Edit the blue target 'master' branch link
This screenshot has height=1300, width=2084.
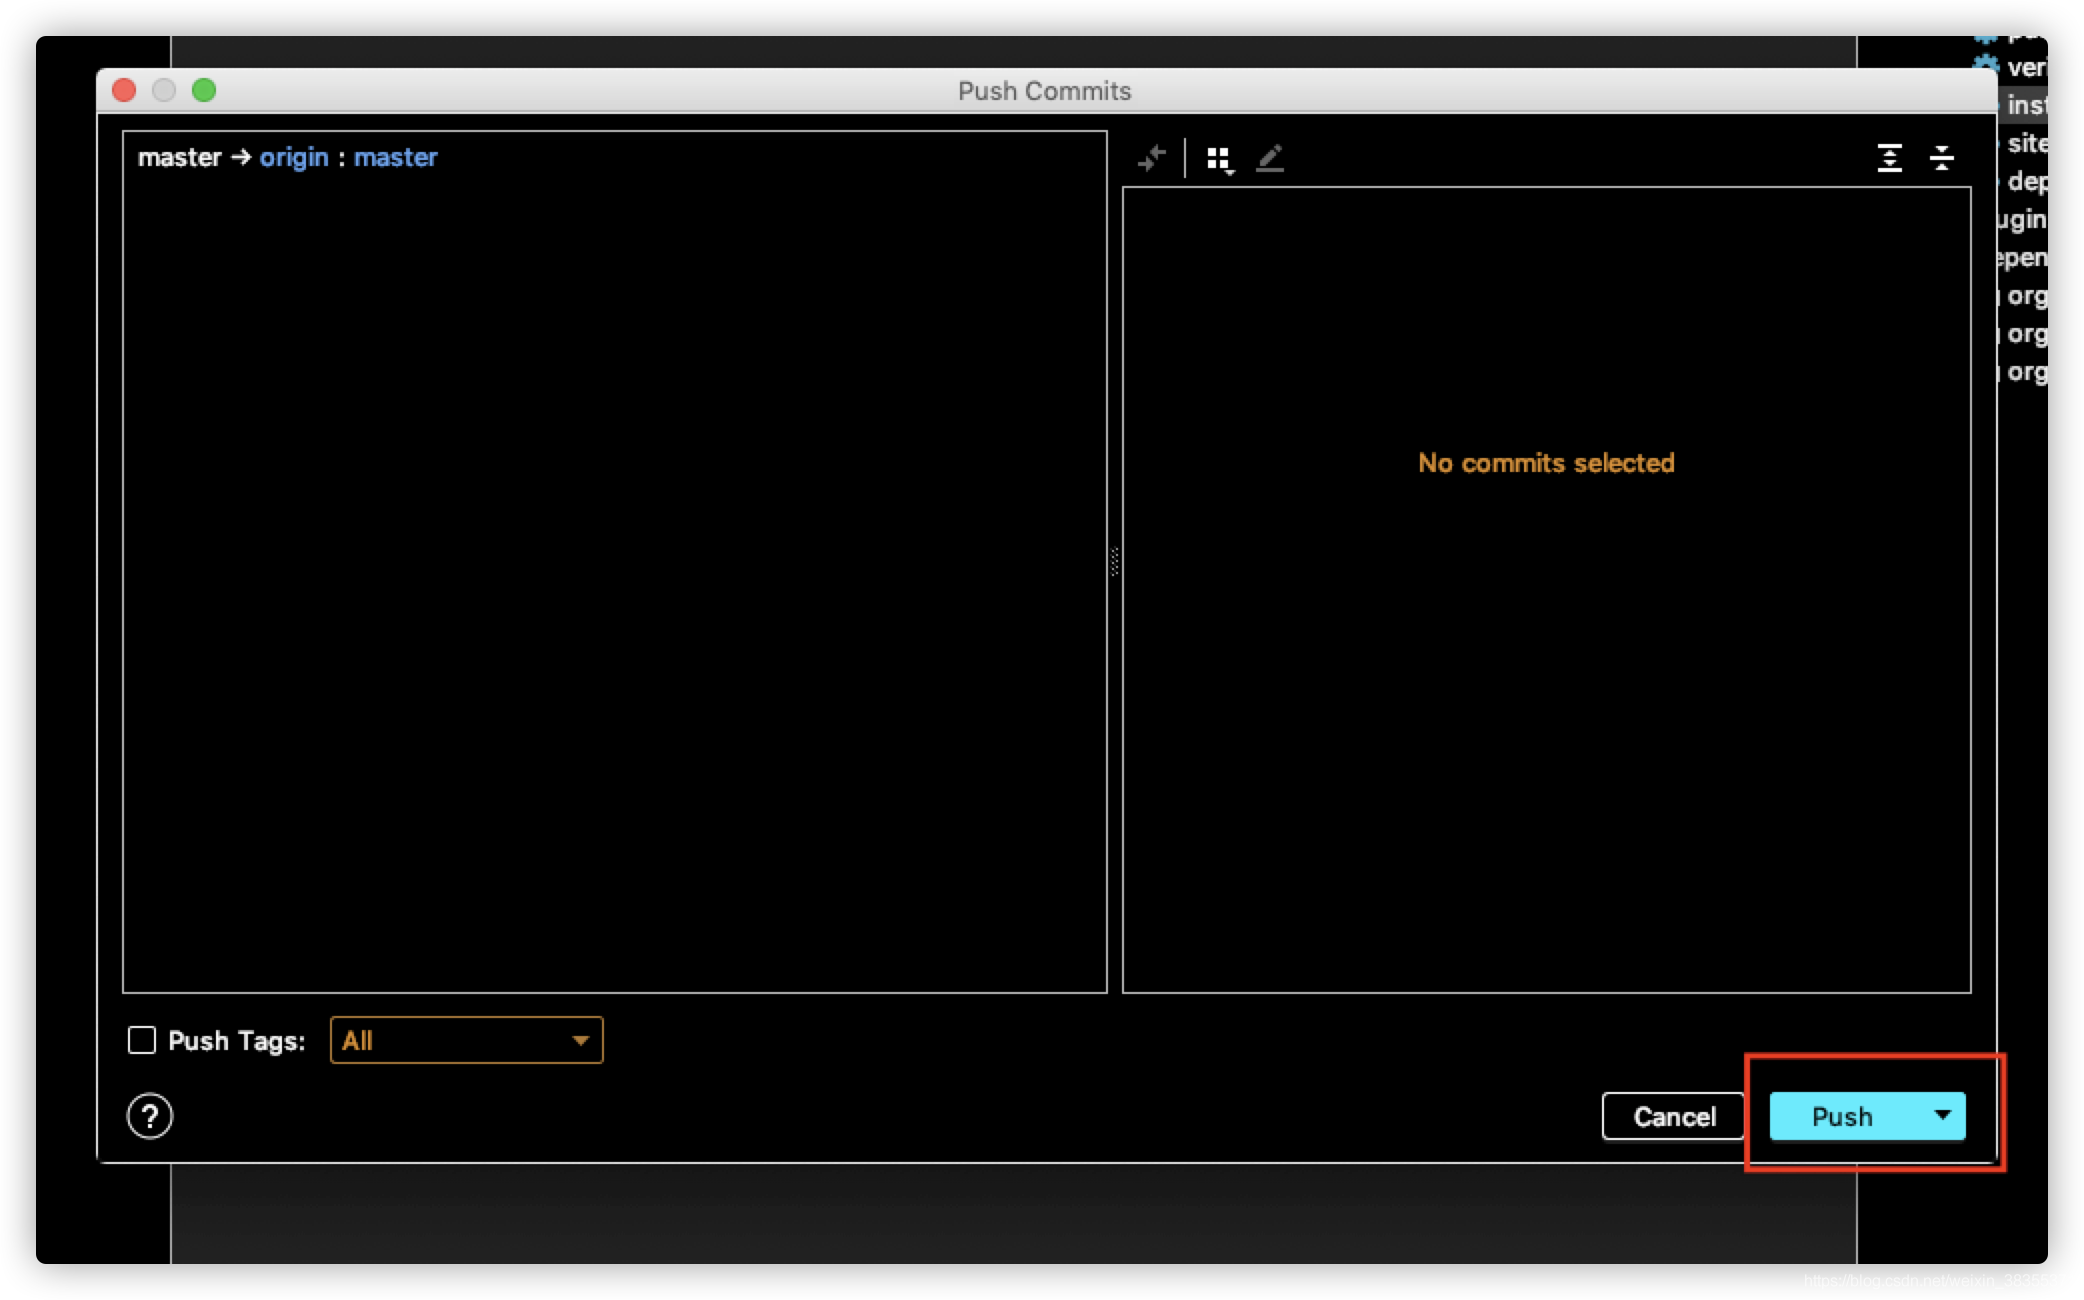click(x=395, y=157)
